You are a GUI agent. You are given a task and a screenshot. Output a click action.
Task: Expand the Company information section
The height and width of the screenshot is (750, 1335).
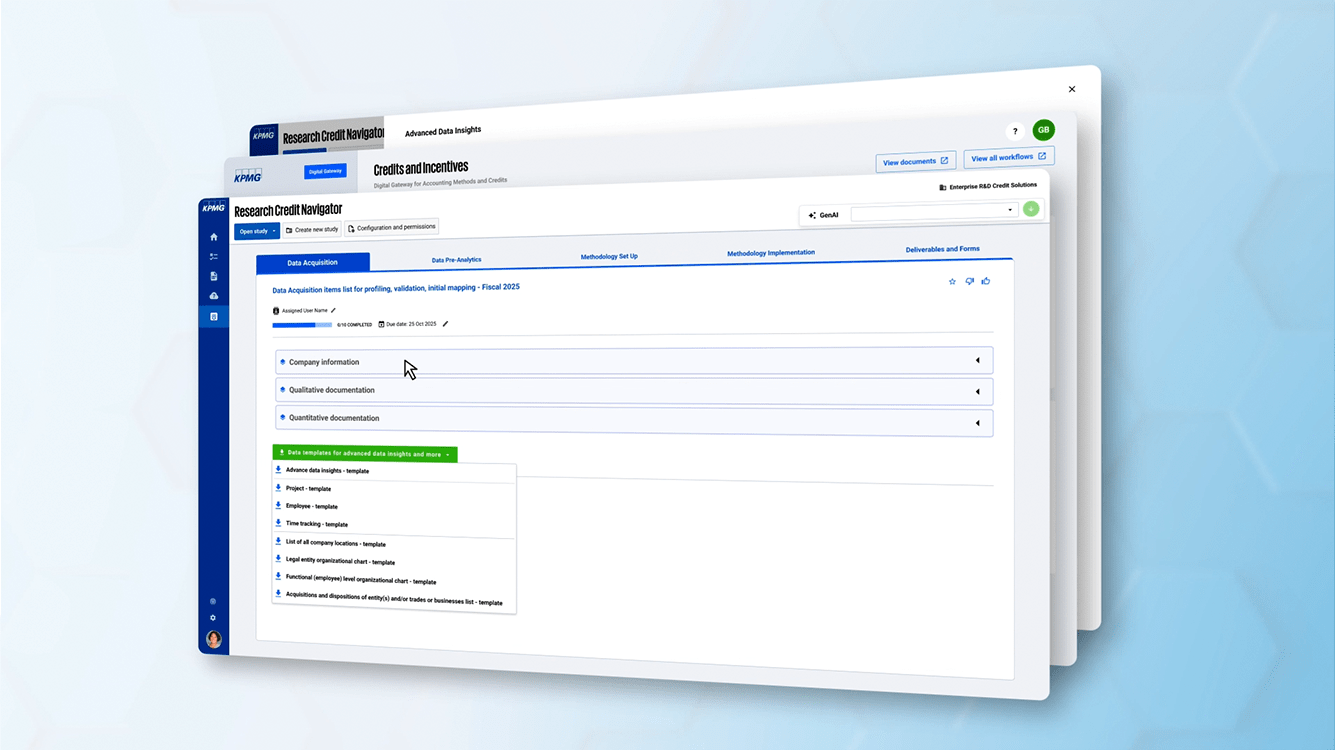click(634, 361)
